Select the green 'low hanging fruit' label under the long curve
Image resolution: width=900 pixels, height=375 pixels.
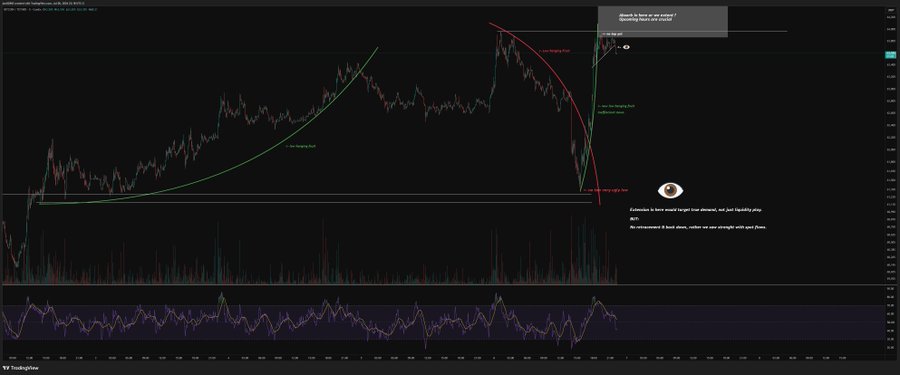coord(301,146)
